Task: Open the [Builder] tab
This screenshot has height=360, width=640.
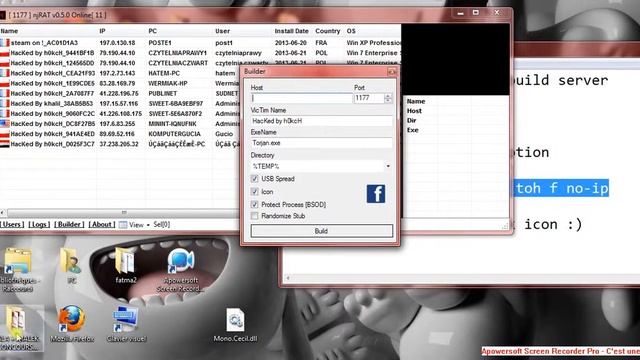Action: [x=69, y=224]
